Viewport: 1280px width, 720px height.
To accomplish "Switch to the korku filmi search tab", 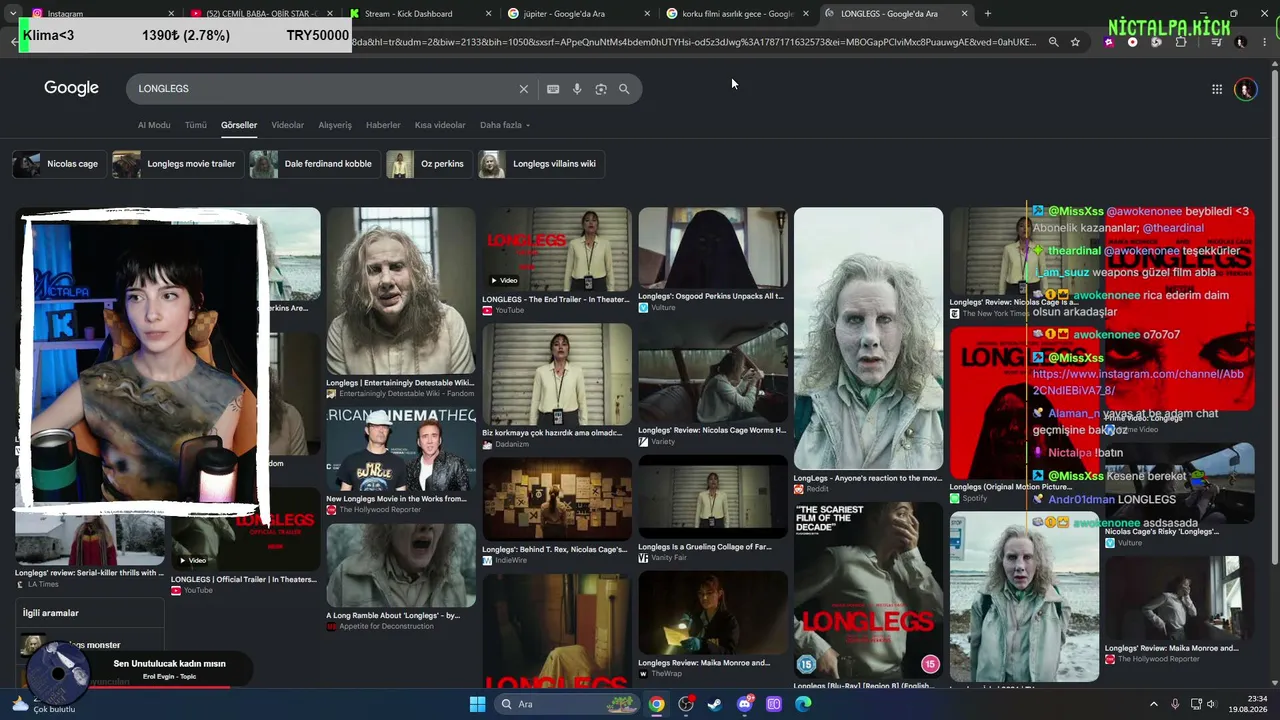I will [737, 14].
